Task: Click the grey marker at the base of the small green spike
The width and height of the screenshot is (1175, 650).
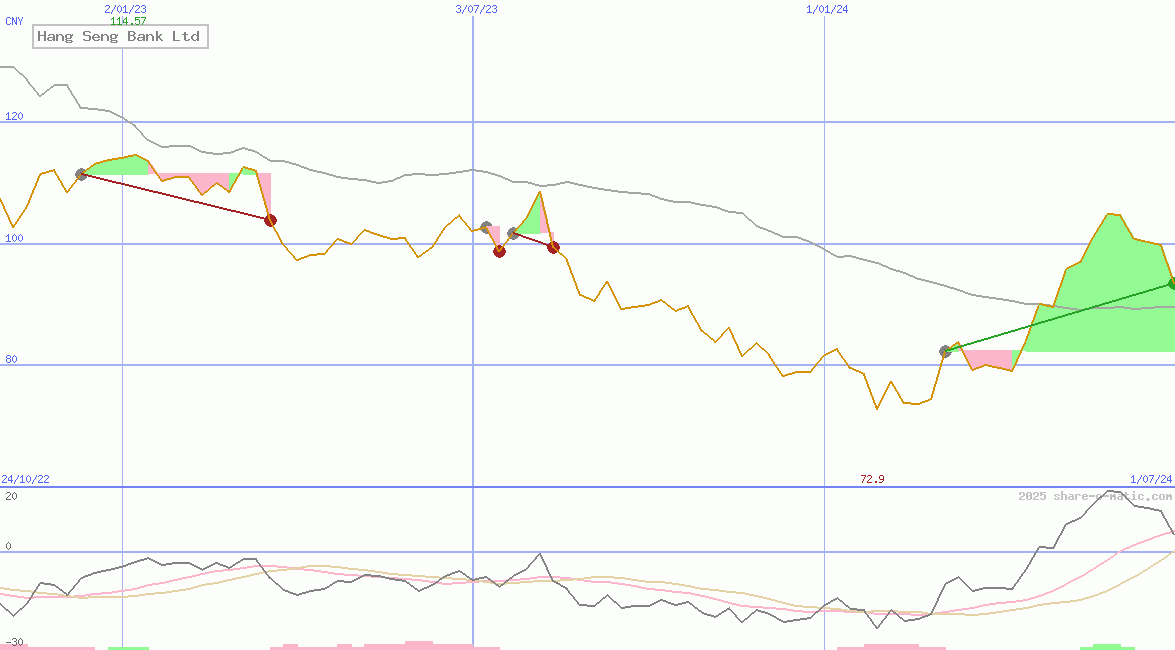Action: [513, 233]
